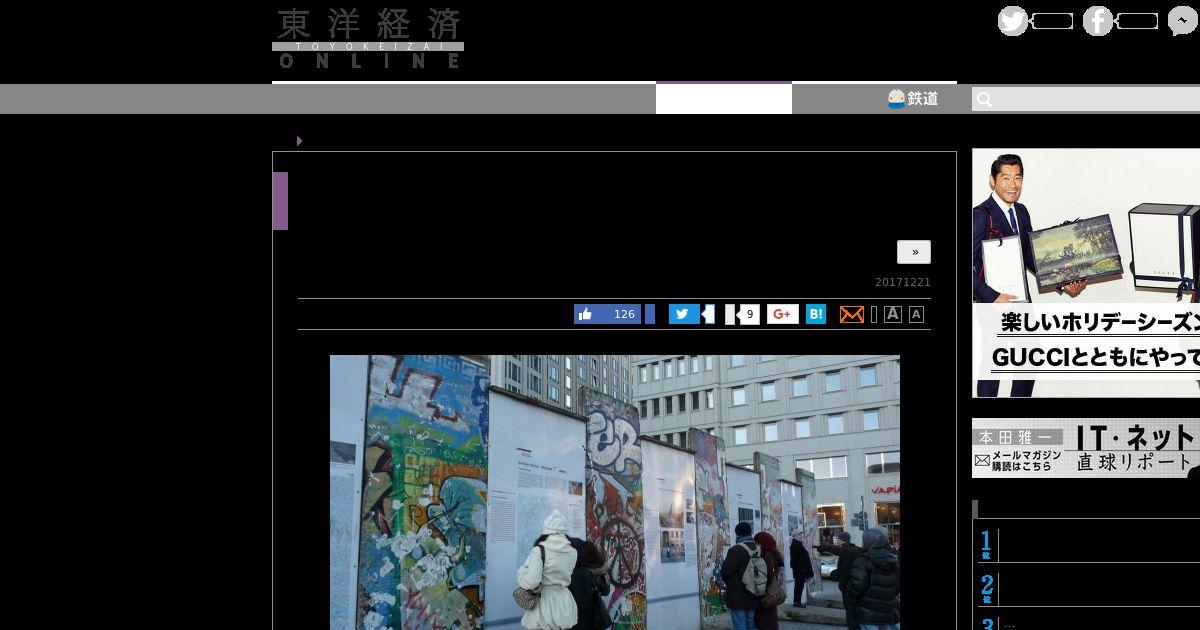The image size is (1200, 630).
Task: Open the Messenger chat bubble icon
Action: (1183, 21)
